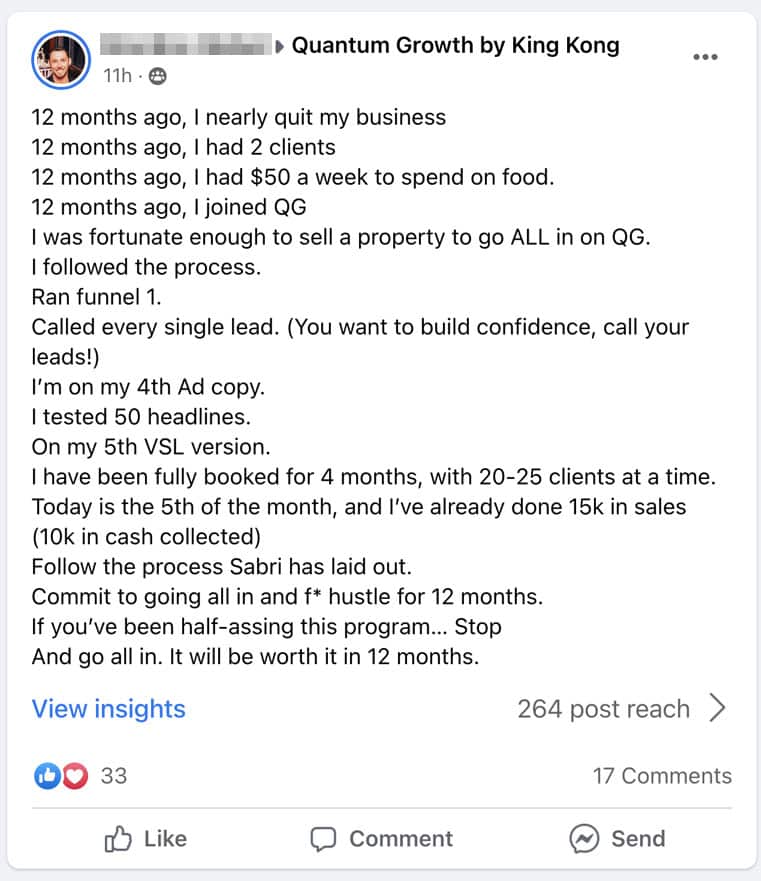Show who reacted via the 33 count

[x=114, y=775]
